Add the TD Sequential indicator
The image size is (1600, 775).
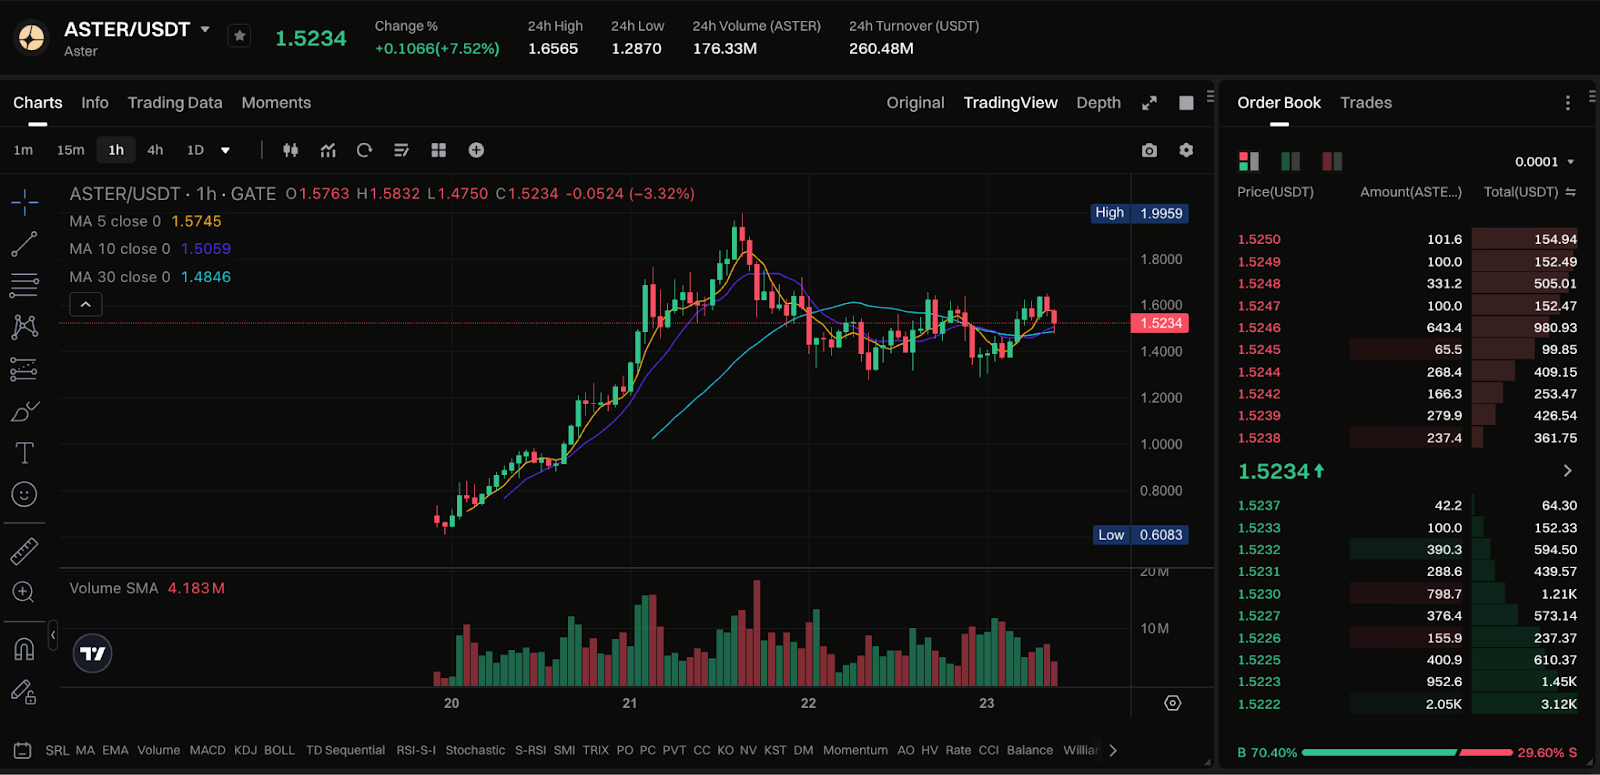pyautogui.click(x=345, y=750)
